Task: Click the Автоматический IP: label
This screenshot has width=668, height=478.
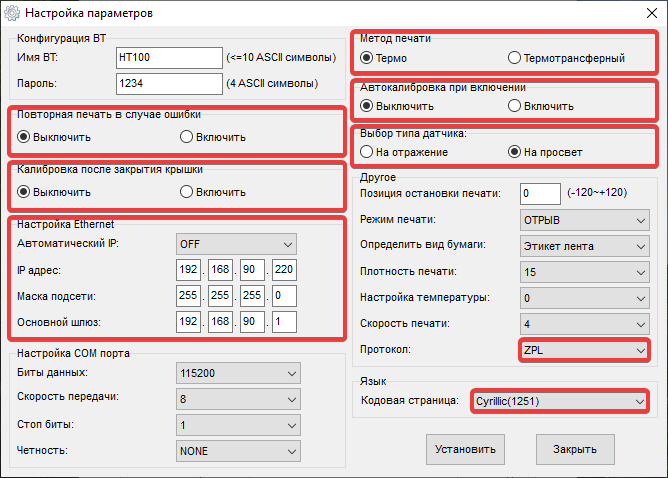Action: click(68, 243)
